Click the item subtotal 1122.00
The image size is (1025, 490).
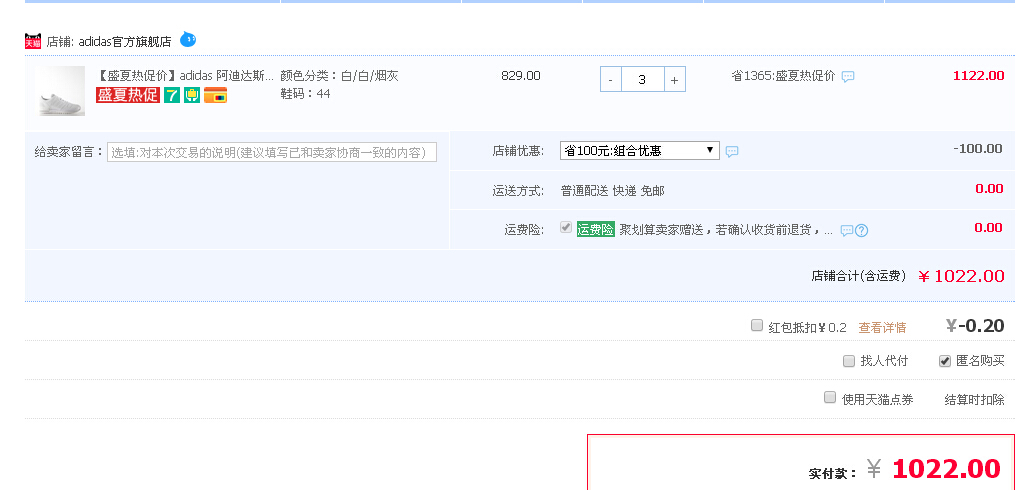coord(979,76)
